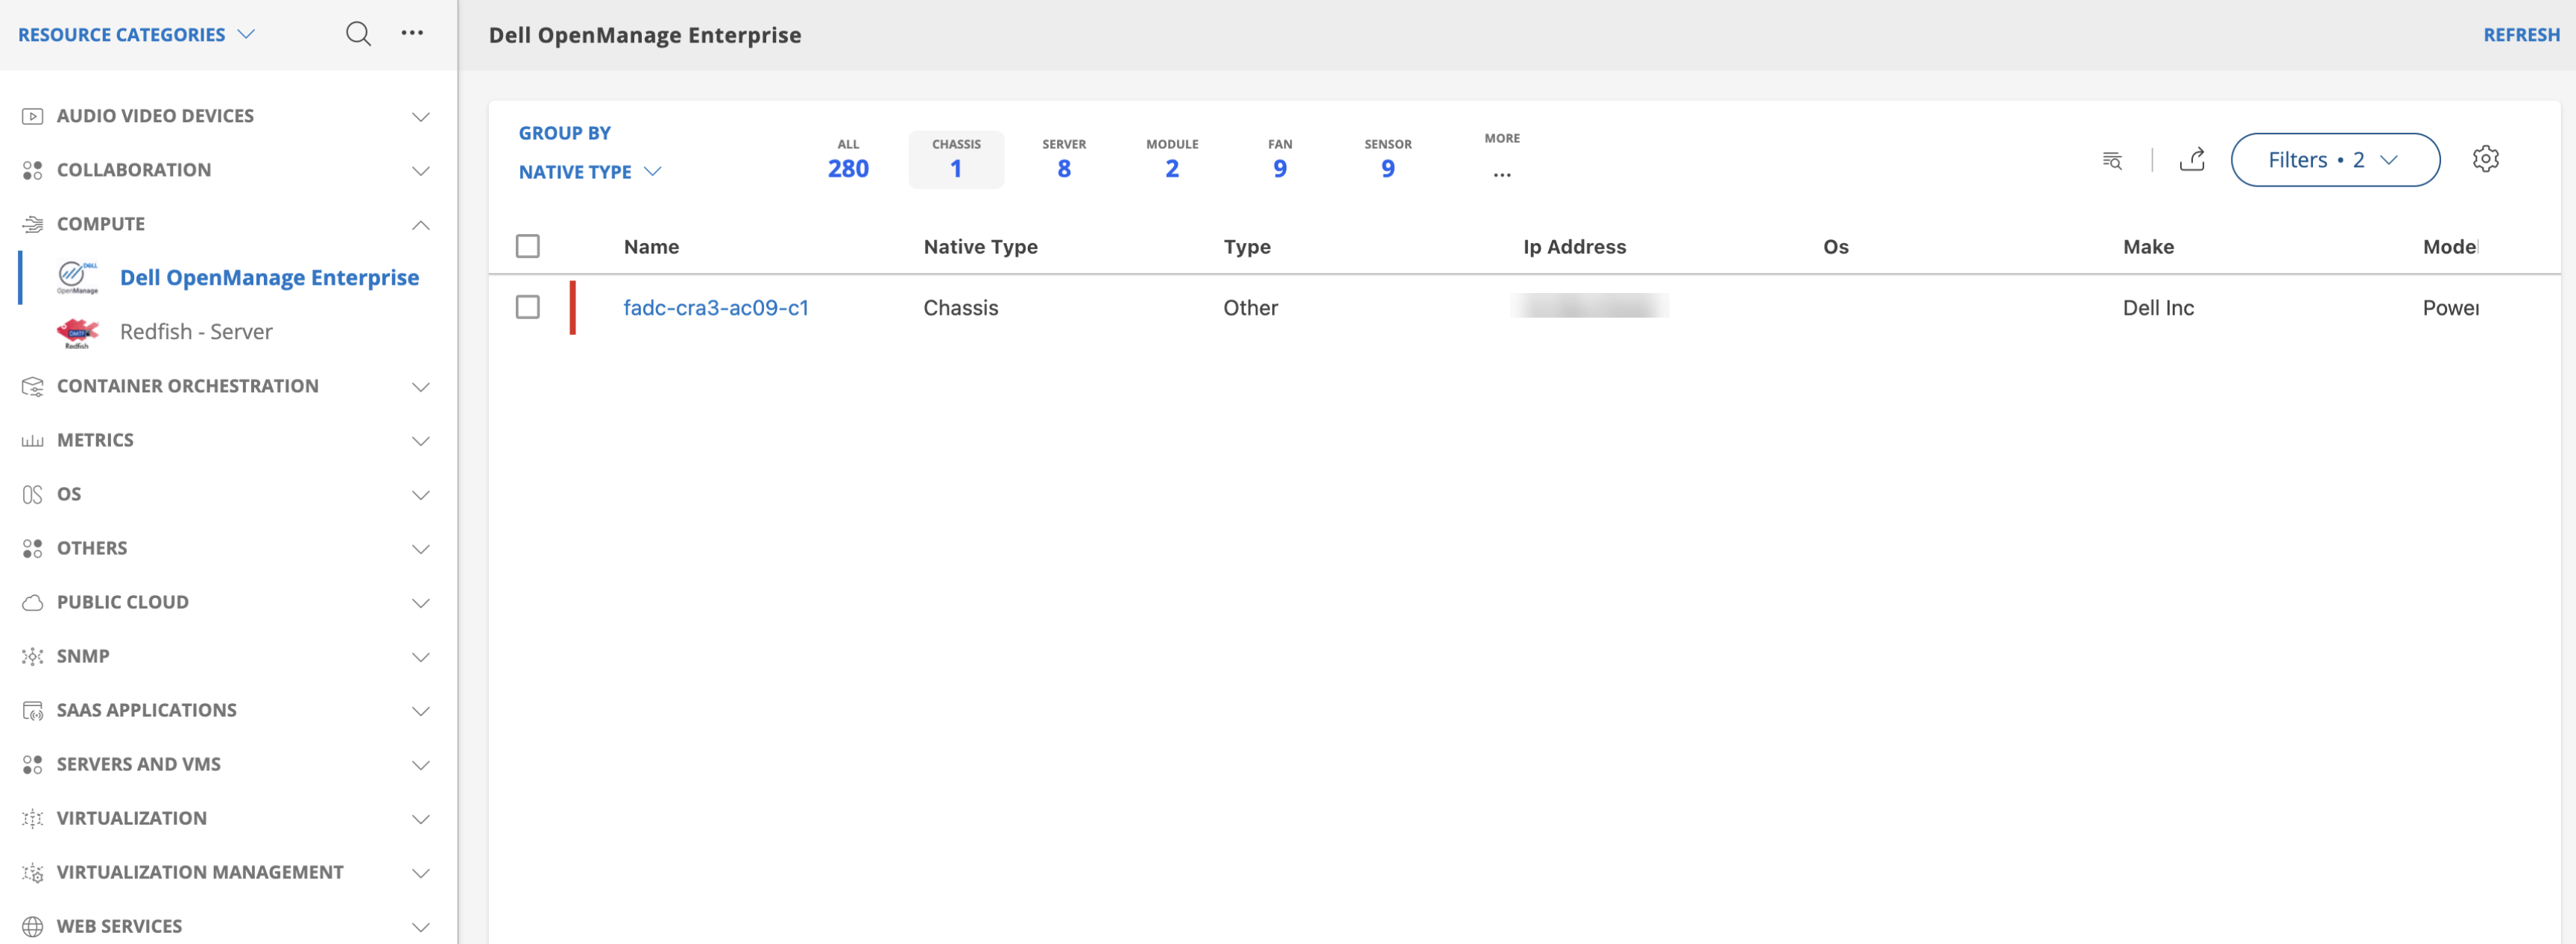Viewport: 2576px width, 944px height.
Task: Open the in-table search icon
Action: [2112, 159]
